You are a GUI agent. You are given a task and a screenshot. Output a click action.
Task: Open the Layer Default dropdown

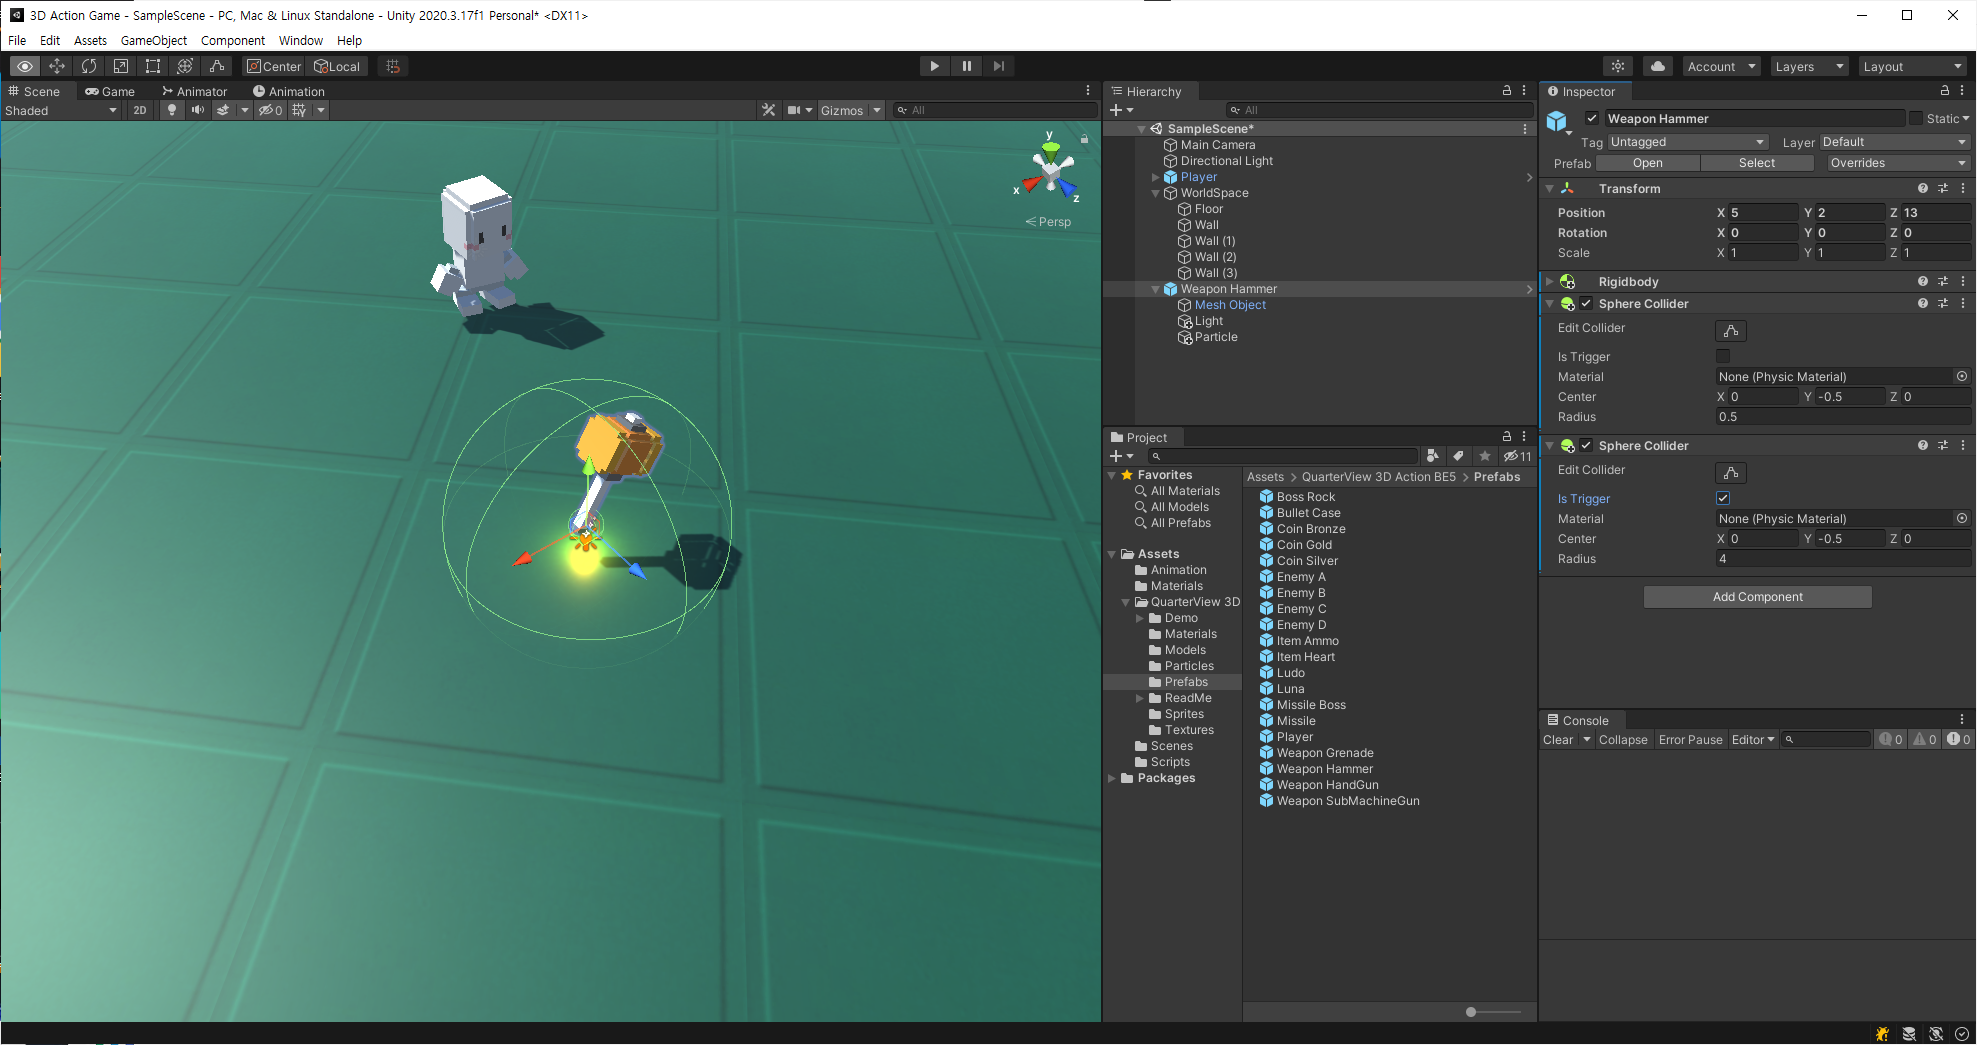(1894, 142)
